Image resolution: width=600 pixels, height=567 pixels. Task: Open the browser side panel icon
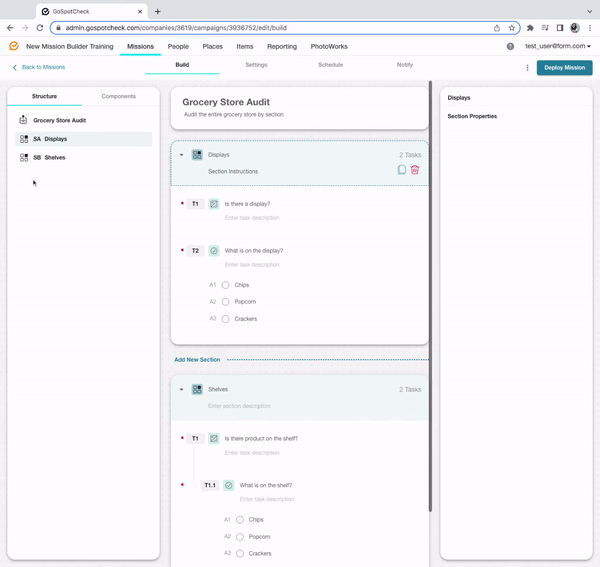click(560, 28)
